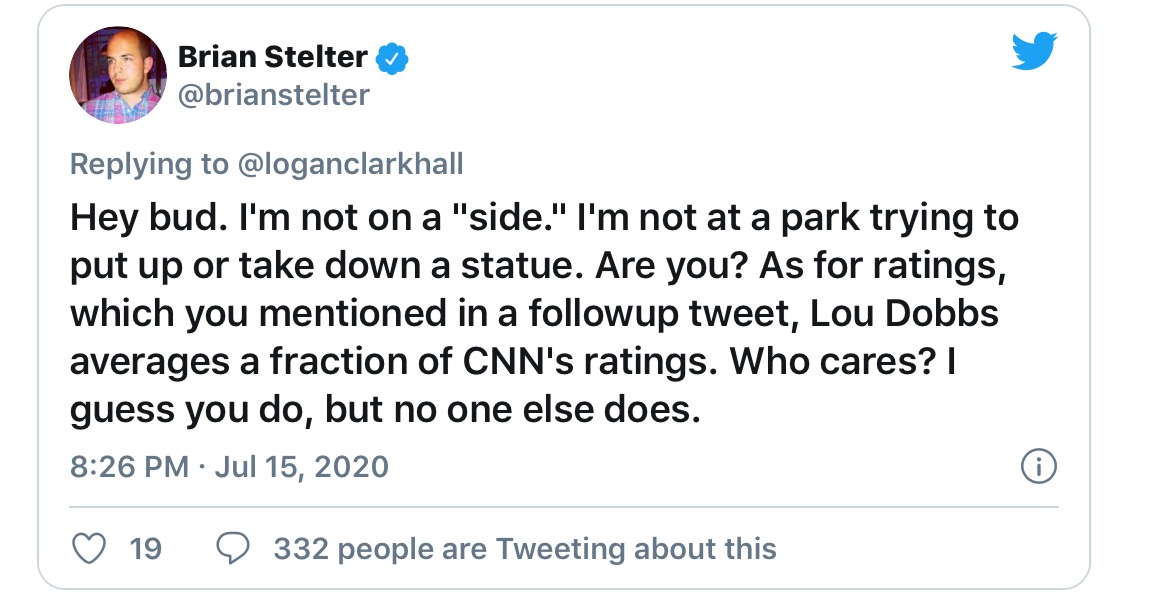1156x597 pixels.
Task: Open the @brianstelter handle link
Action: (x=274, y=95)
